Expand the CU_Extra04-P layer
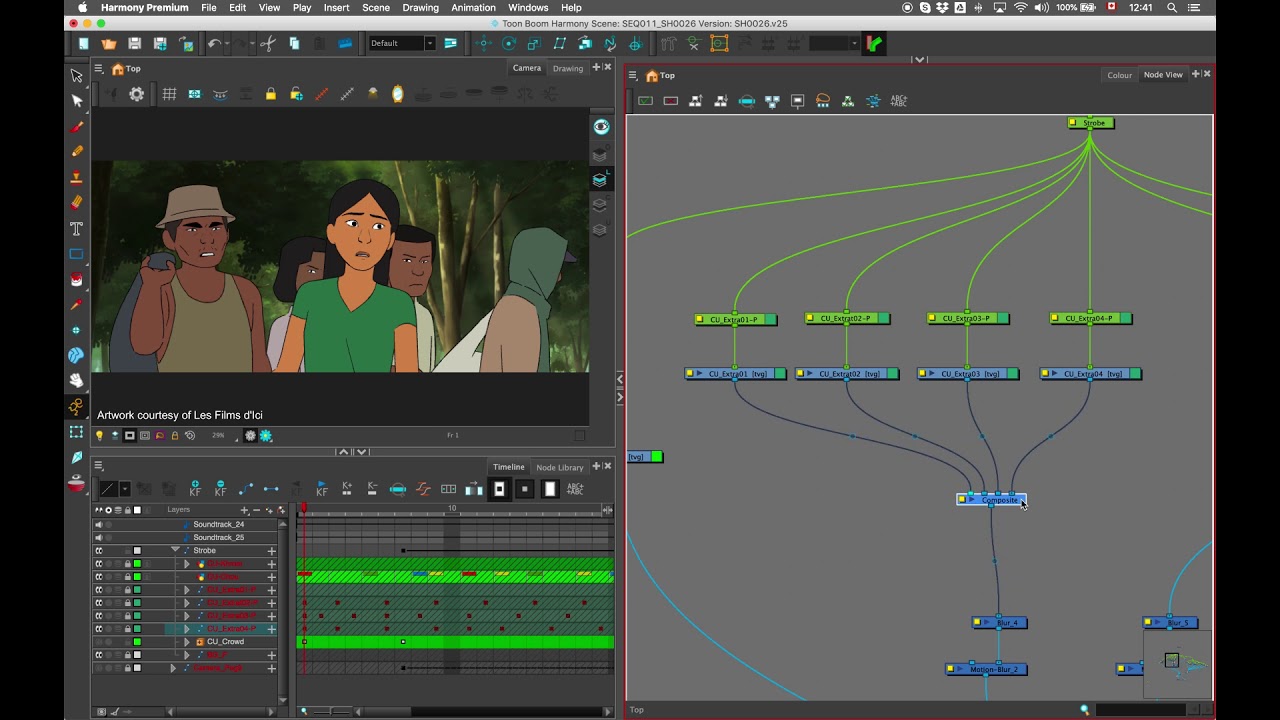Viewport: 1280px width, 720px height. tap(186, 629)
